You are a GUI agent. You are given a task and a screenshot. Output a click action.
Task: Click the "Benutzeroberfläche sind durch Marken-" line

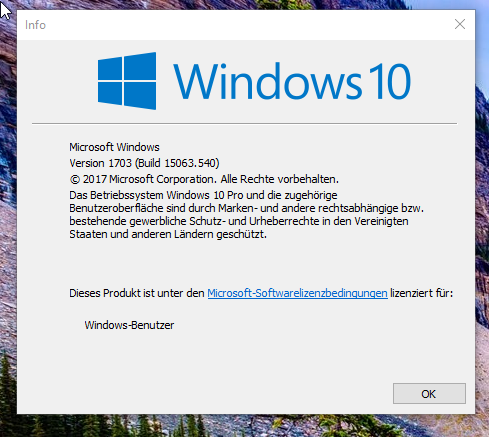point(246,208)
